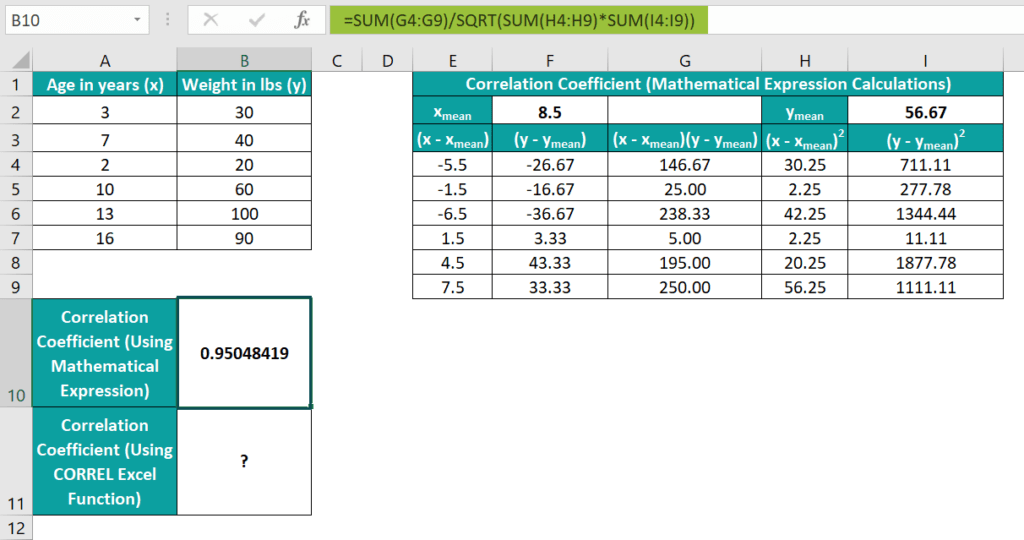Click the 'Using Mathematical Expression' label cell
Image resolution: width=1024 pixels, height=540 pixels.
104,353
